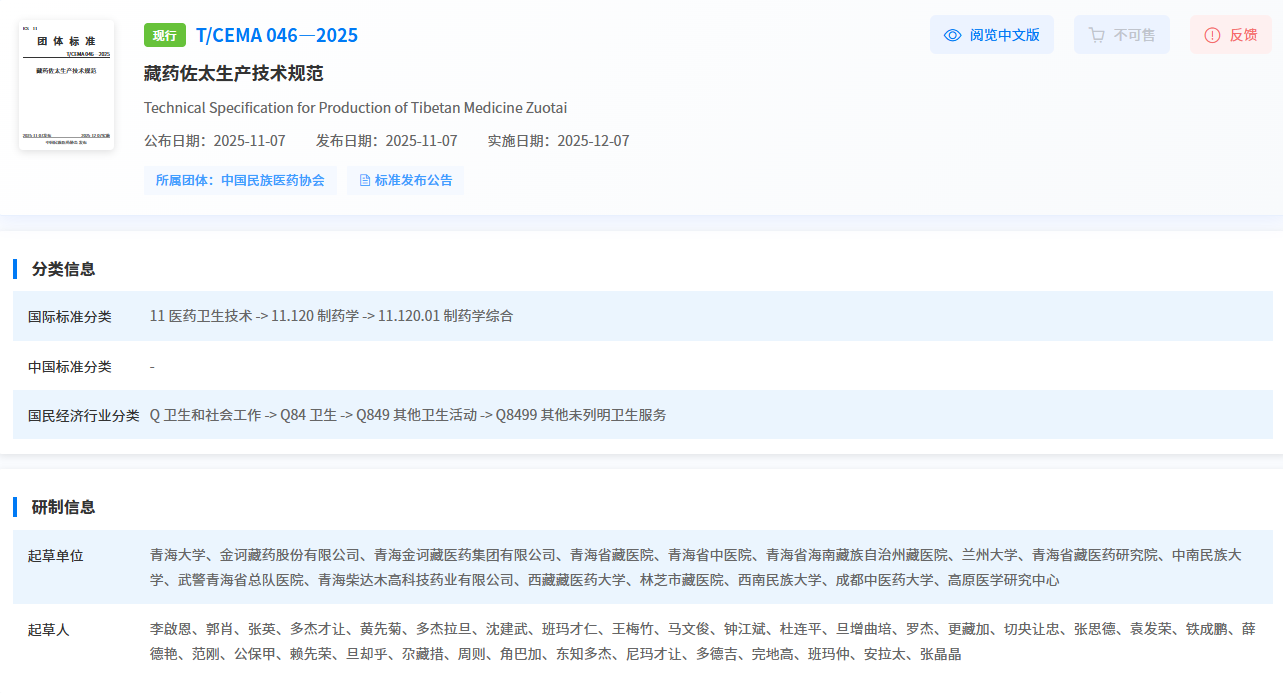Click the 分类信息 section heading
The width and height of the screenshot is (1283, 693).
(64, 269)
